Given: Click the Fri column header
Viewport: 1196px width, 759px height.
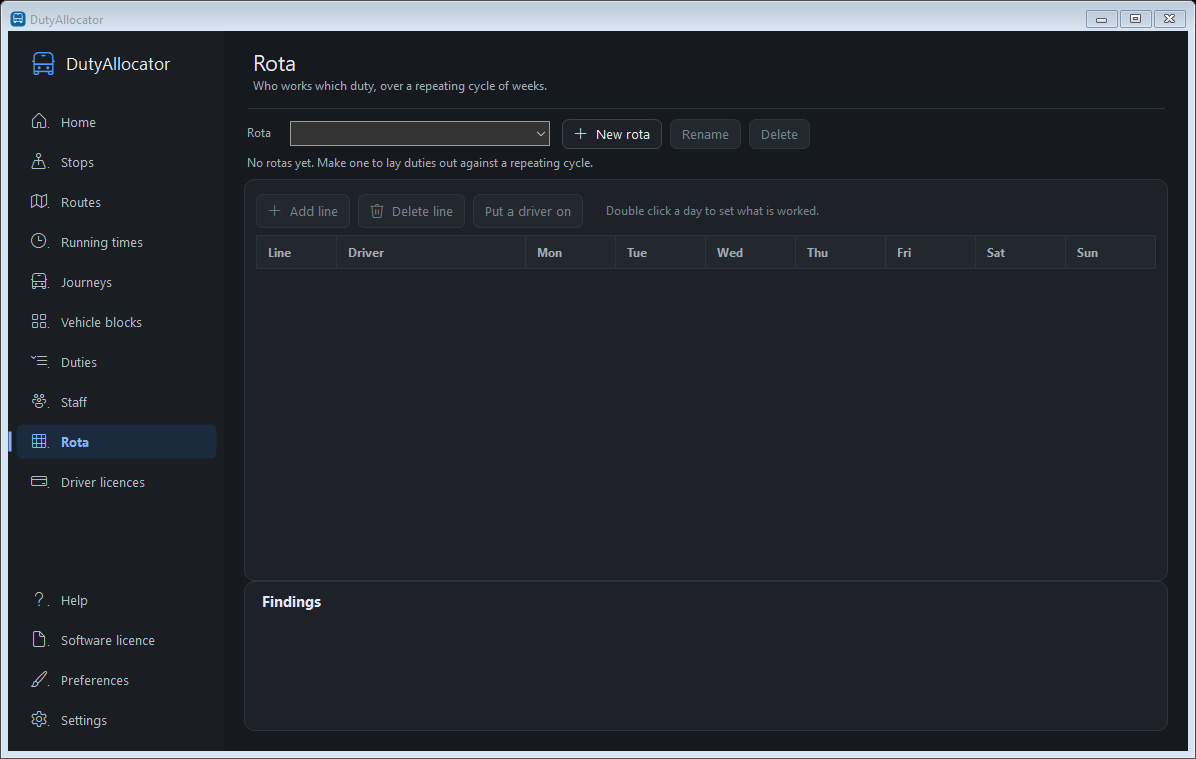Looking at the screenshot, I should click(931, 252).
